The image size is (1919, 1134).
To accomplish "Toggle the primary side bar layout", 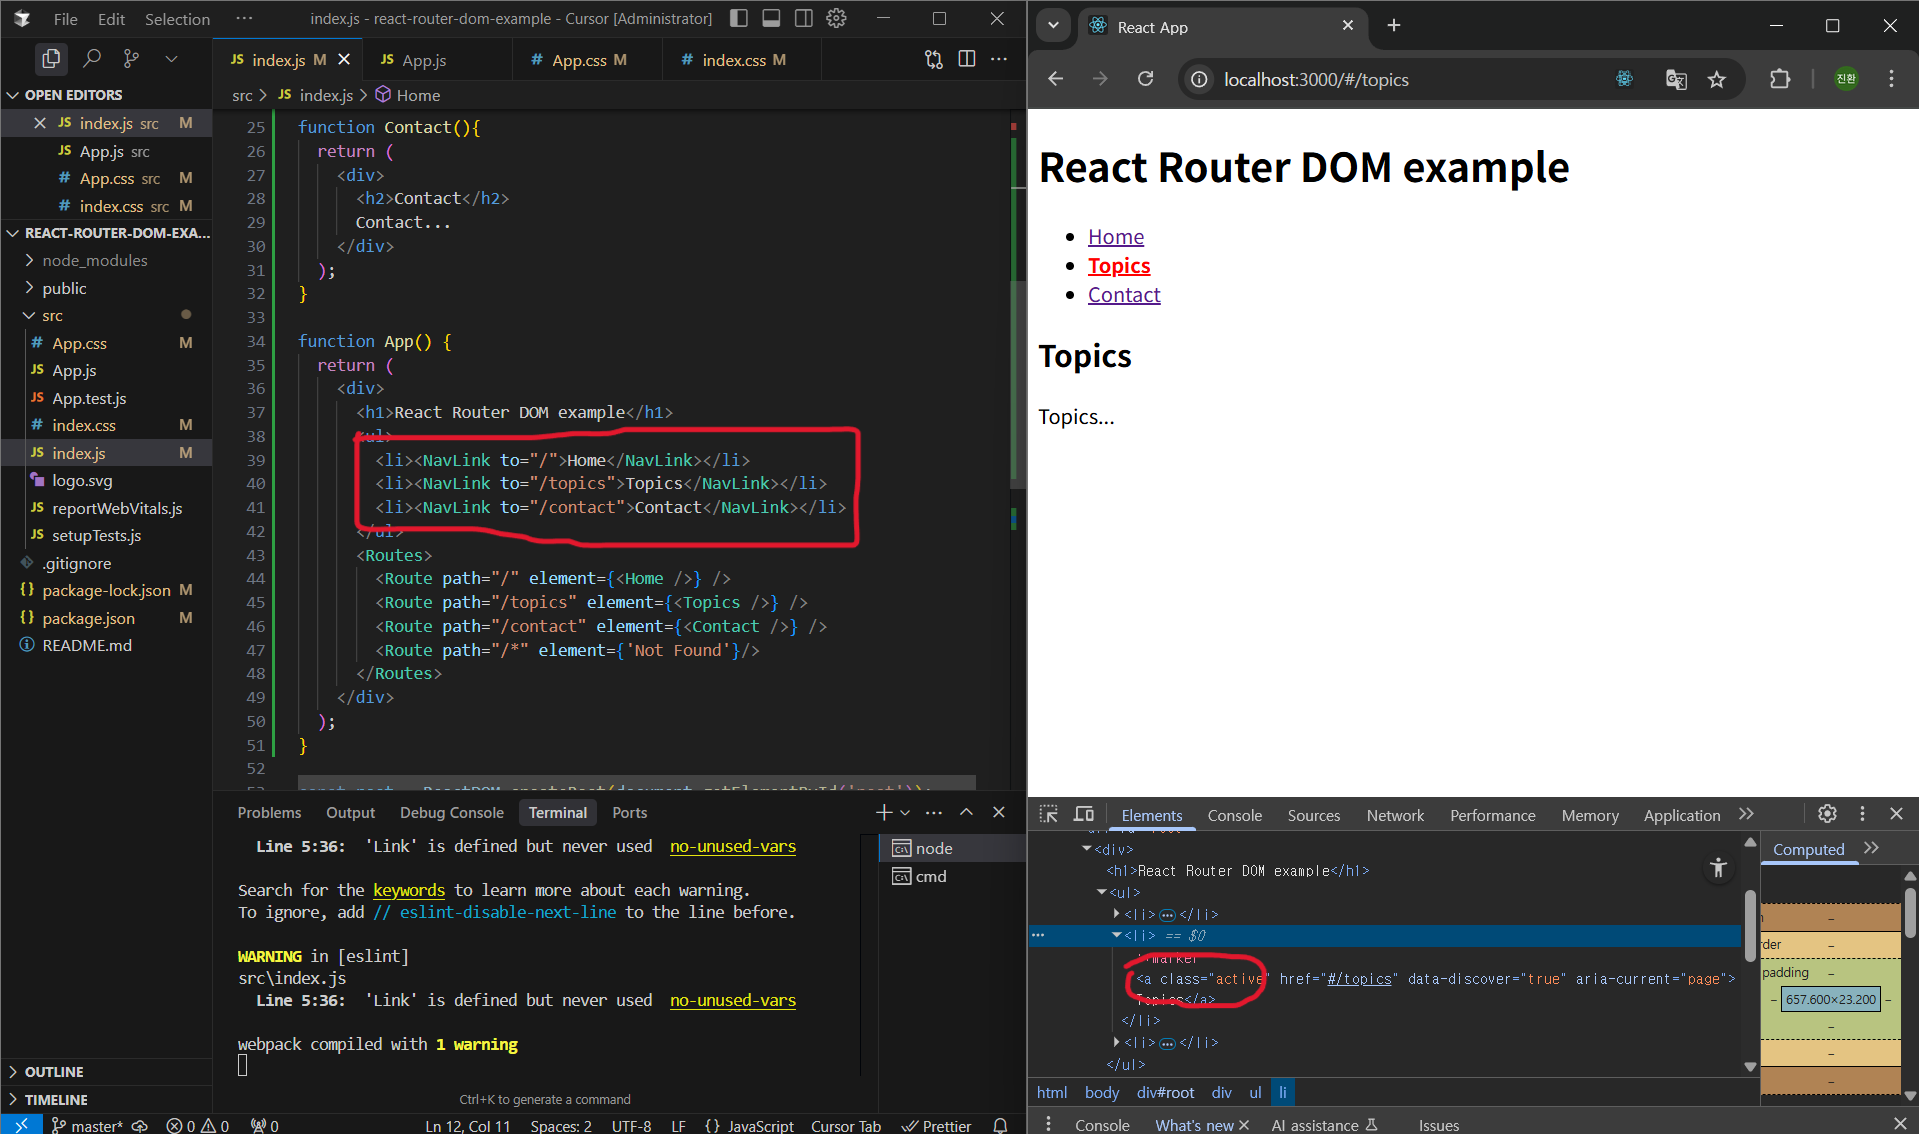I will pyautogui.click(x=739, y=18).
